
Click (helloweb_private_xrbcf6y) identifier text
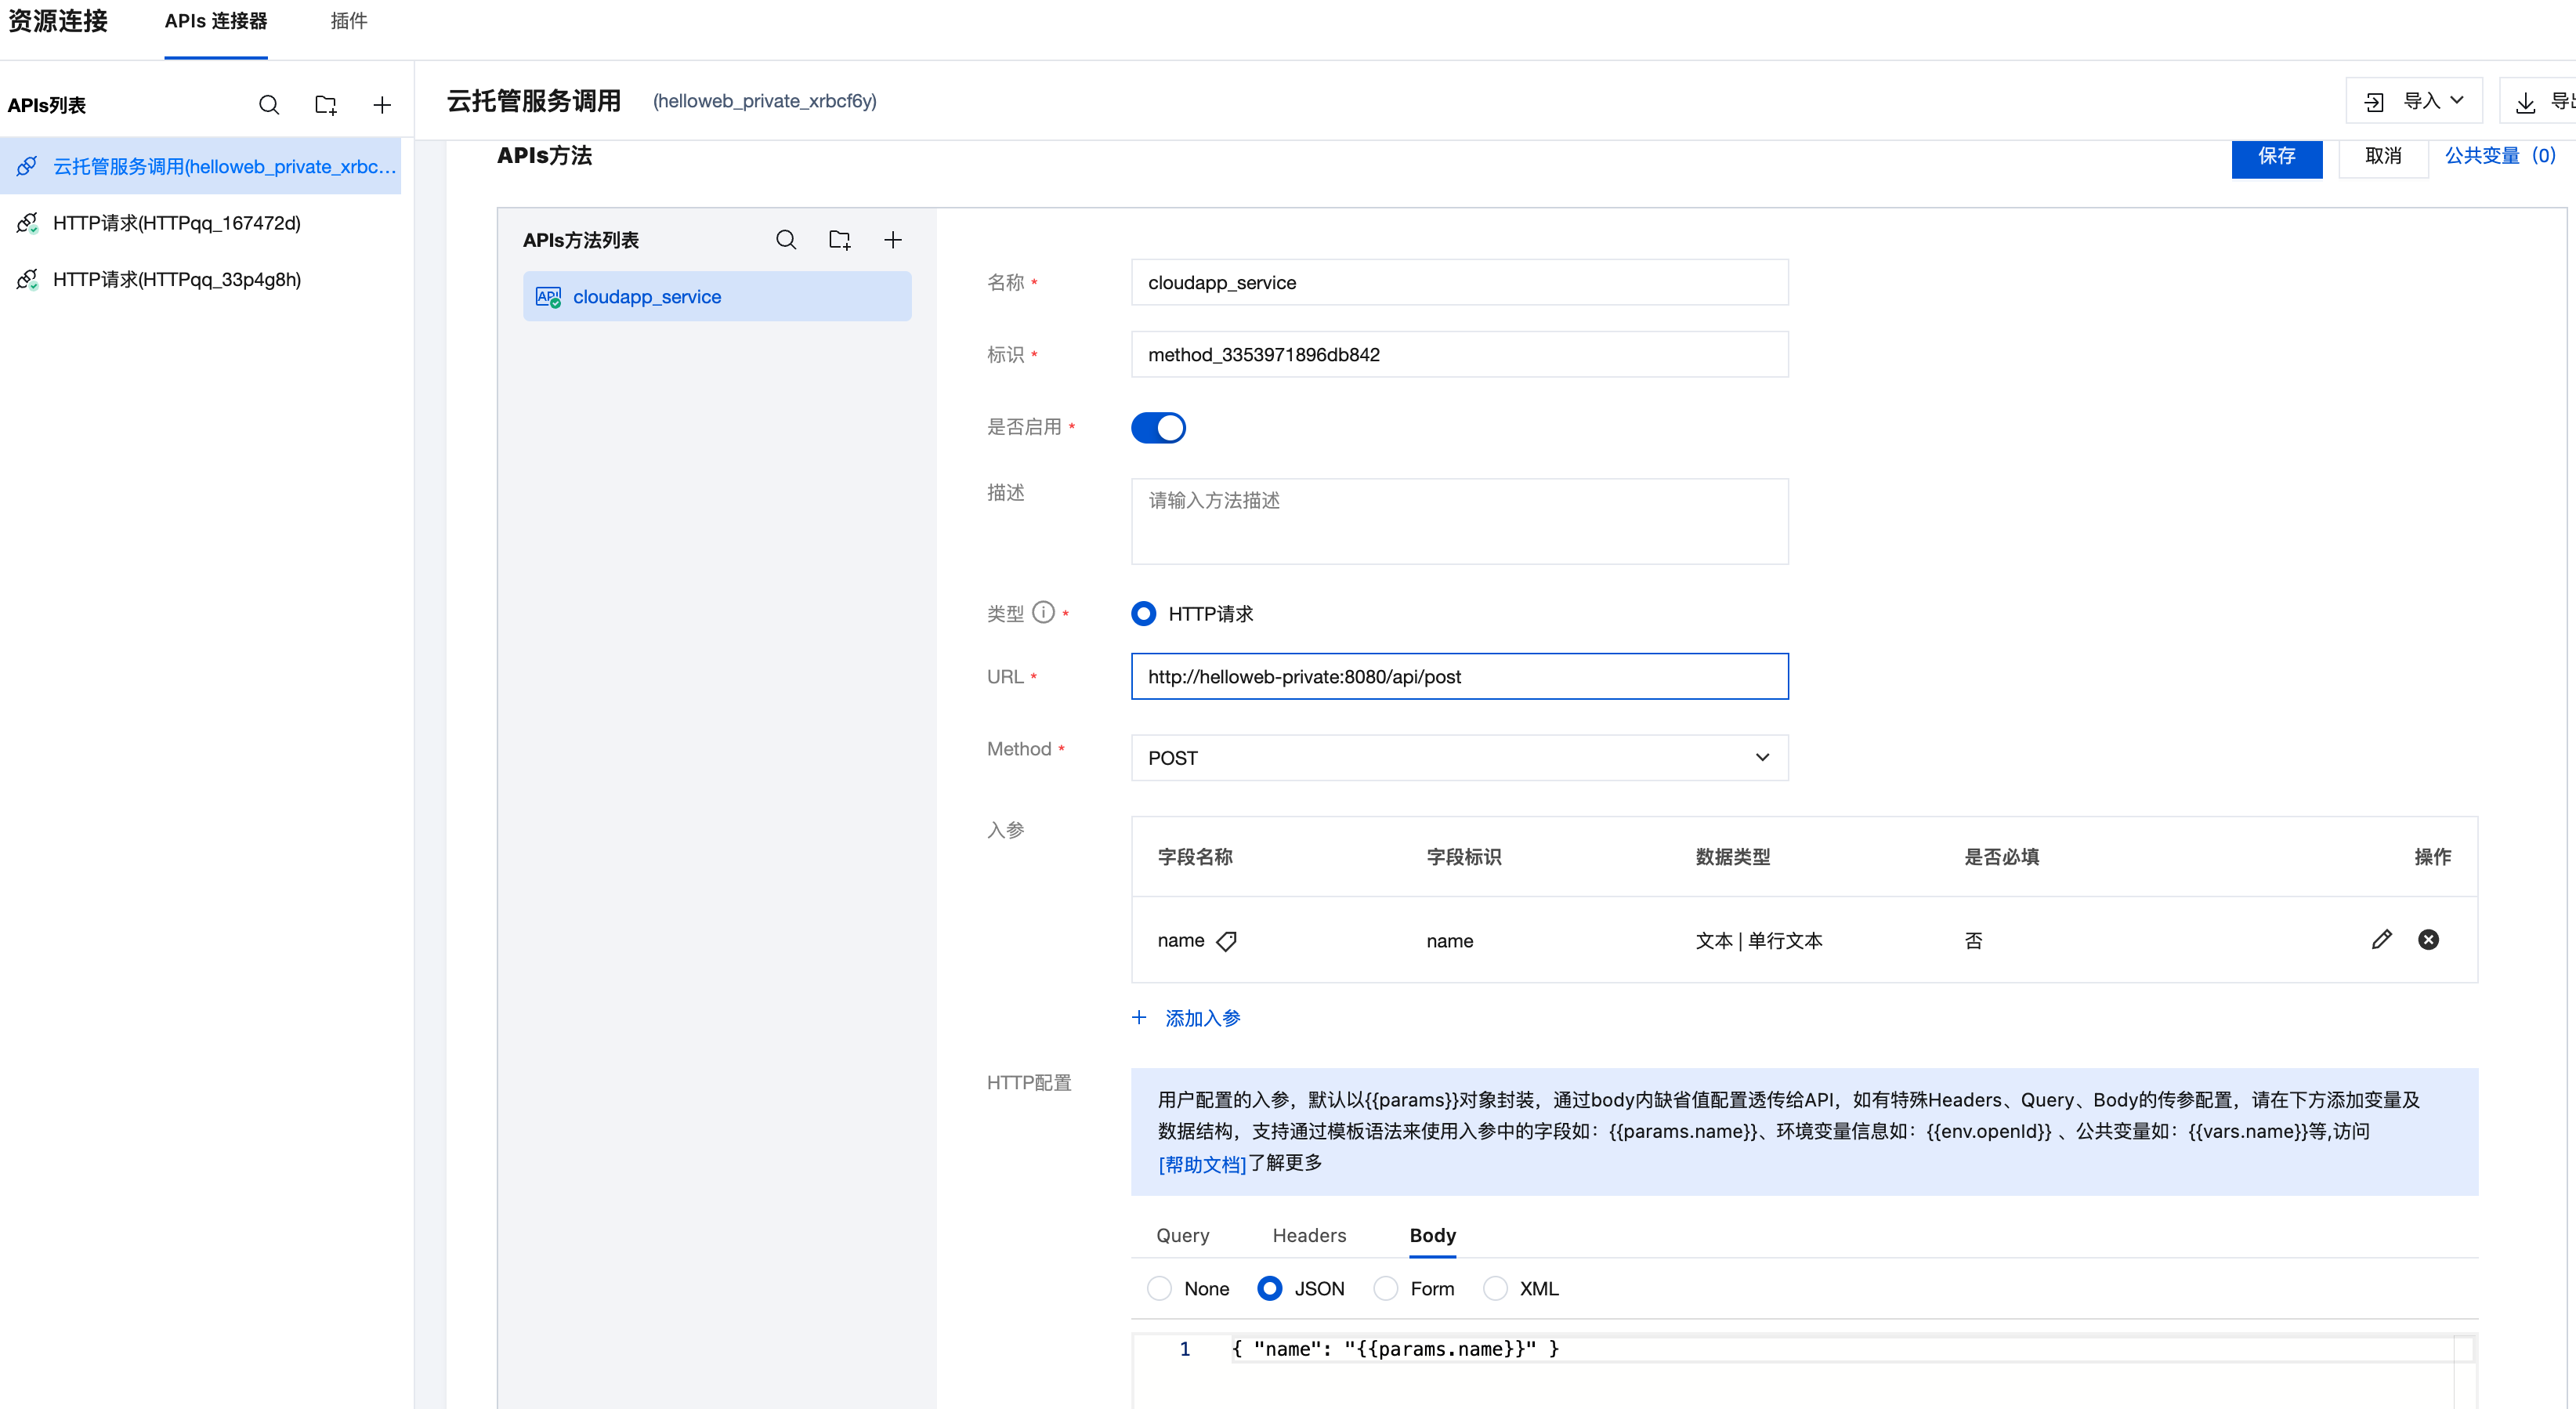pyautogui.click(x=764, y=101)
